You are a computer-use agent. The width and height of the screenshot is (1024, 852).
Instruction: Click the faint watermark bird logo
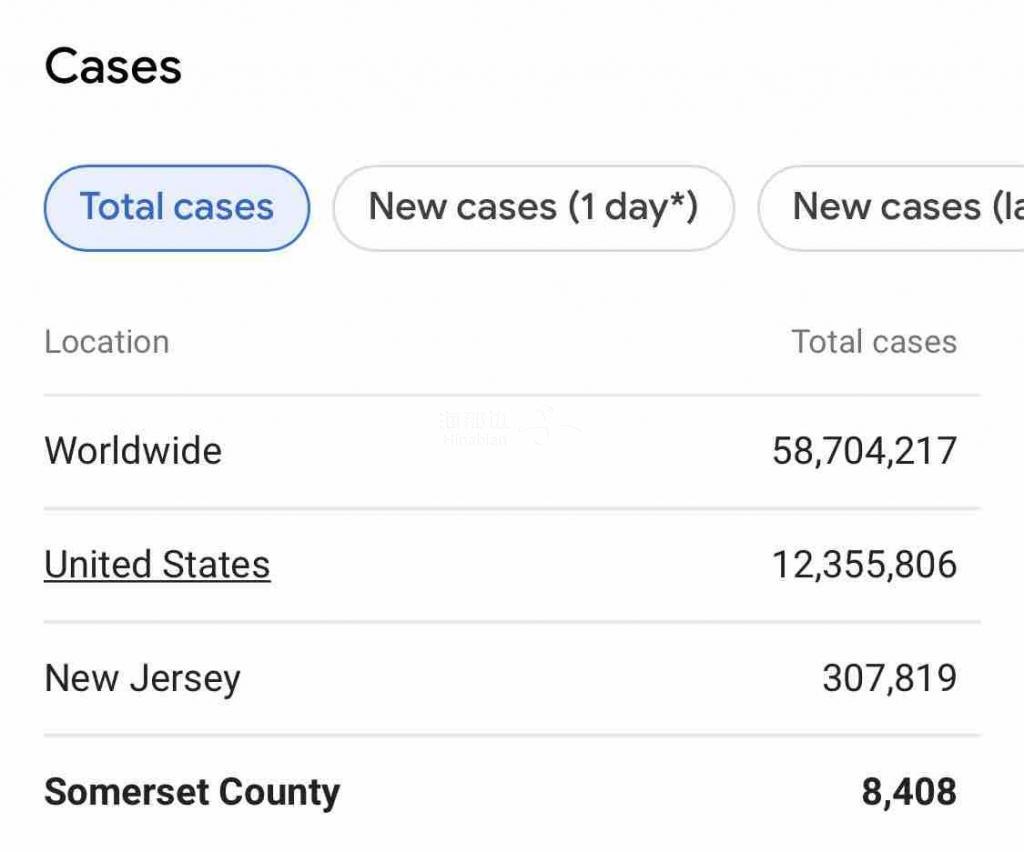click(545, 425)
